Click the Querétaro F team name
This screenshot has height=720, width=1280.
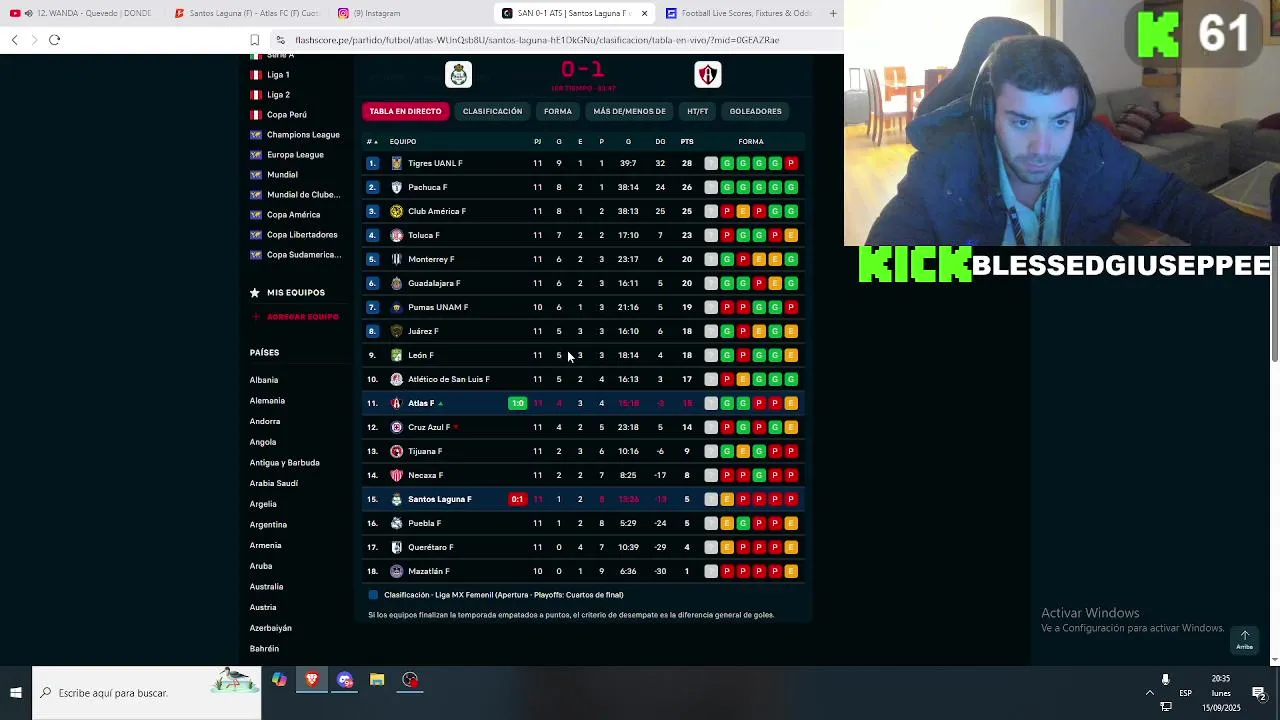click(x=431, y=547)
